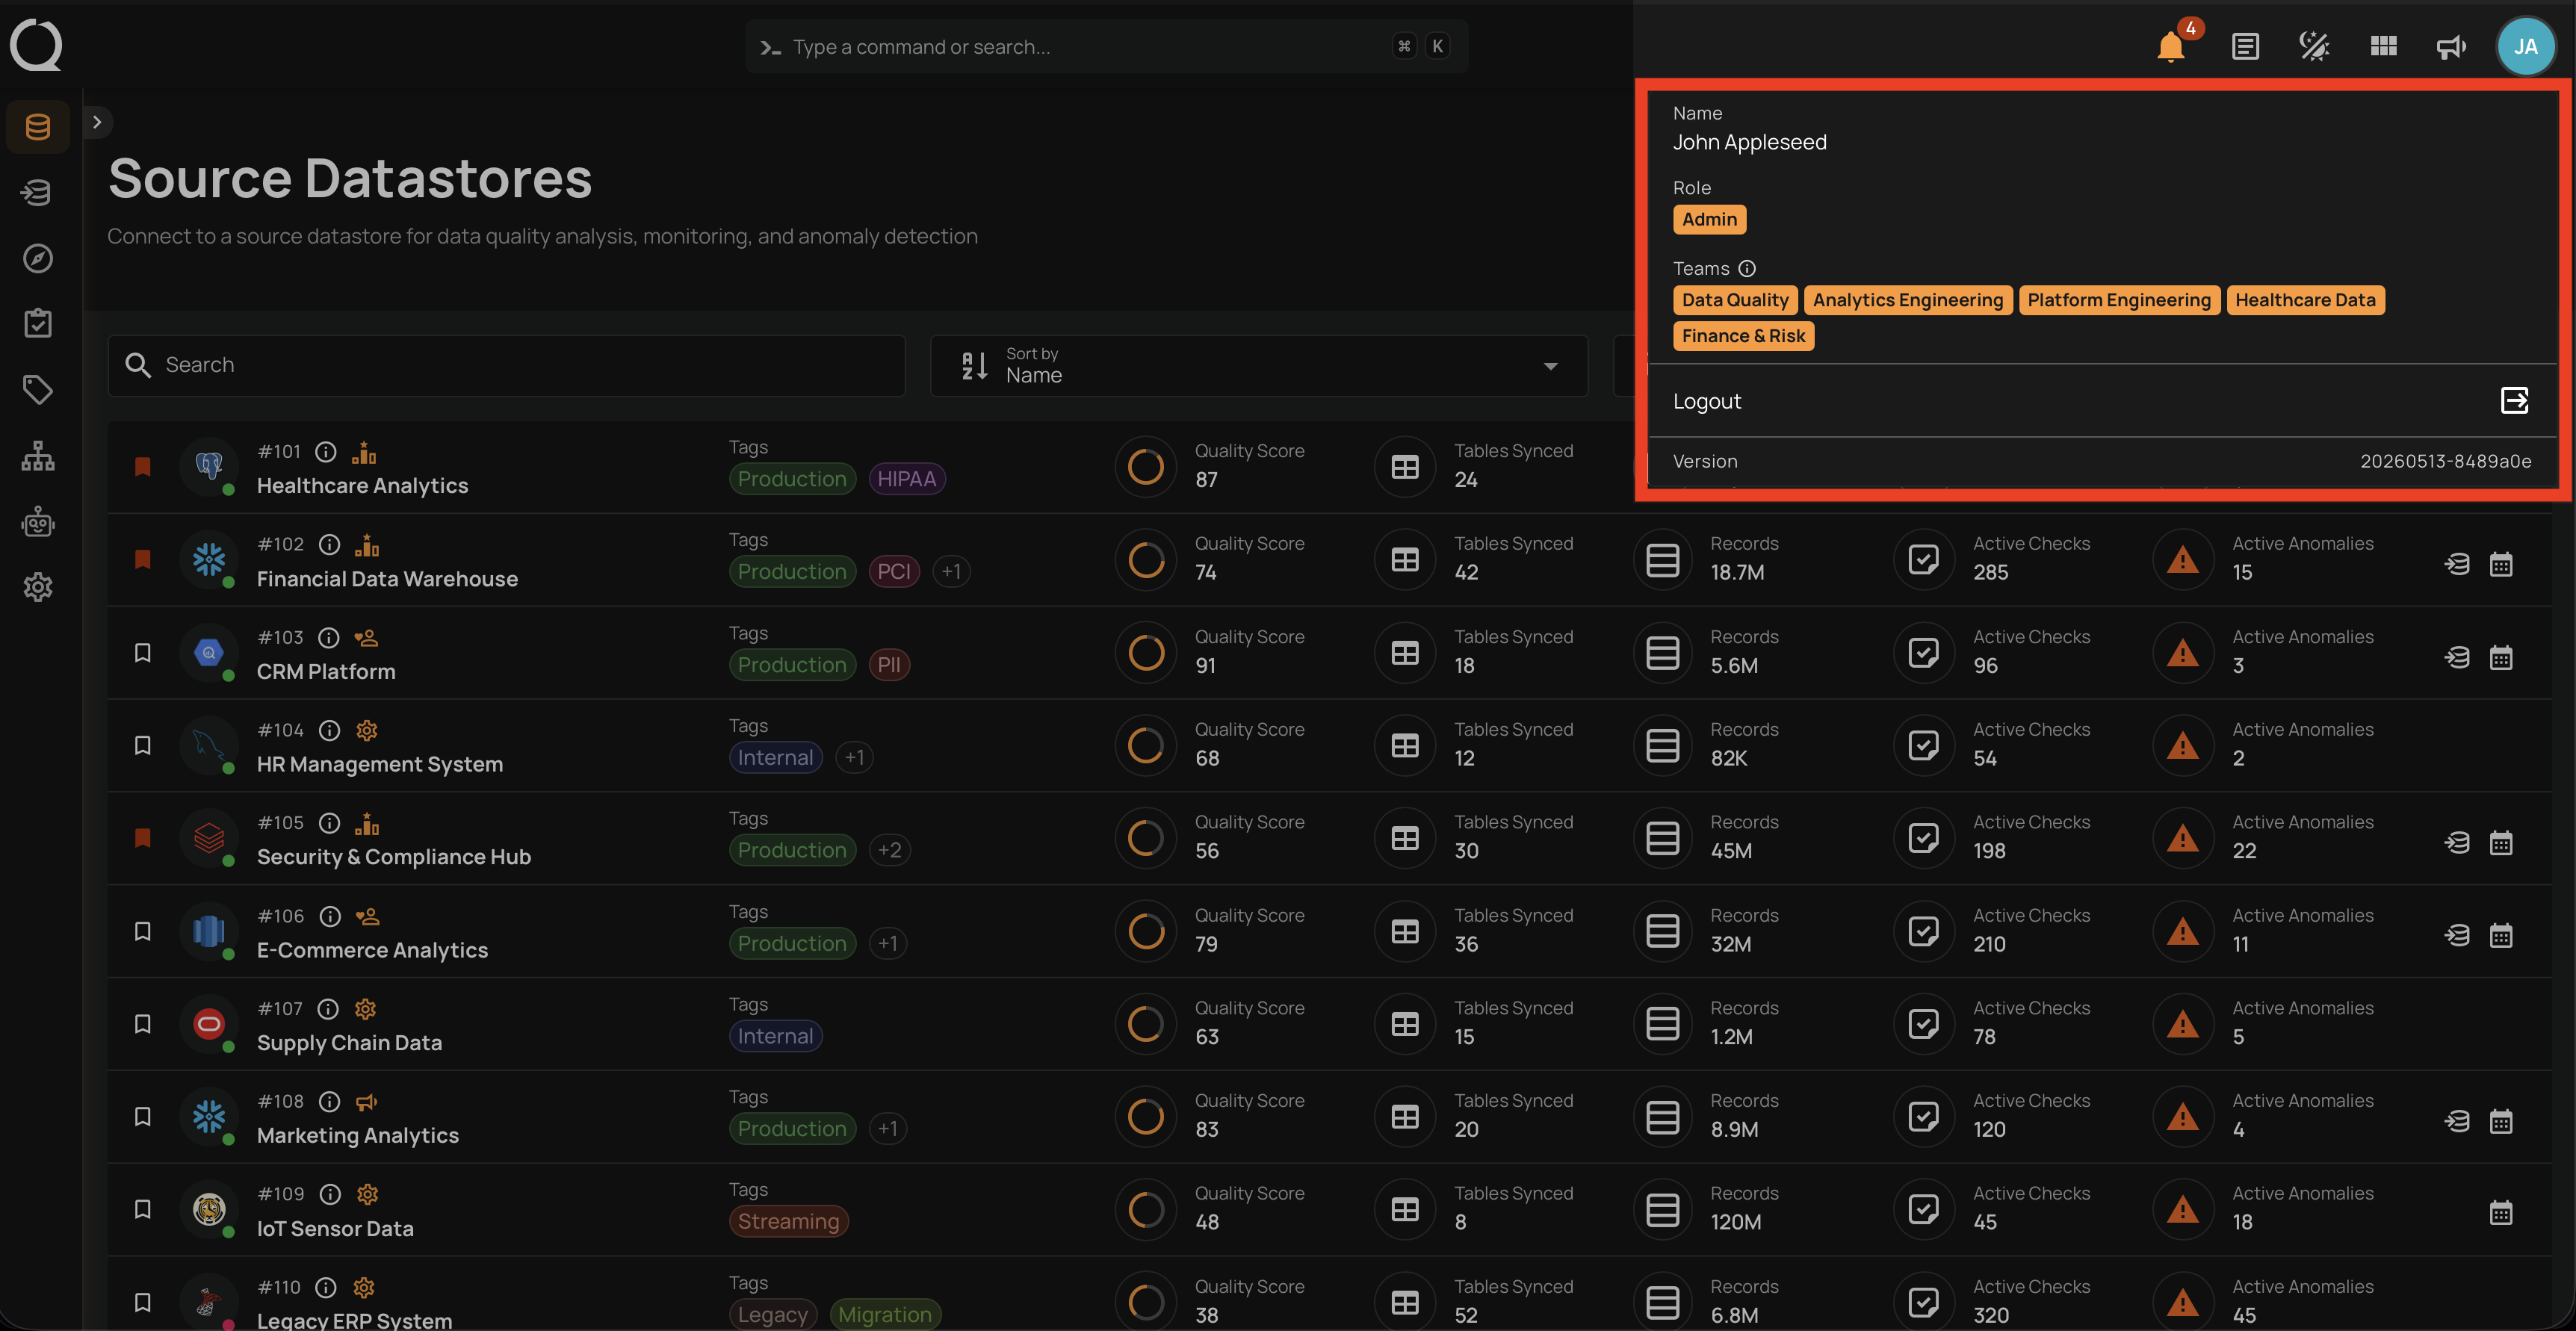
Task: Open the Tags sidebar icon
Action: pyautogui.click(x=38, y=389)
